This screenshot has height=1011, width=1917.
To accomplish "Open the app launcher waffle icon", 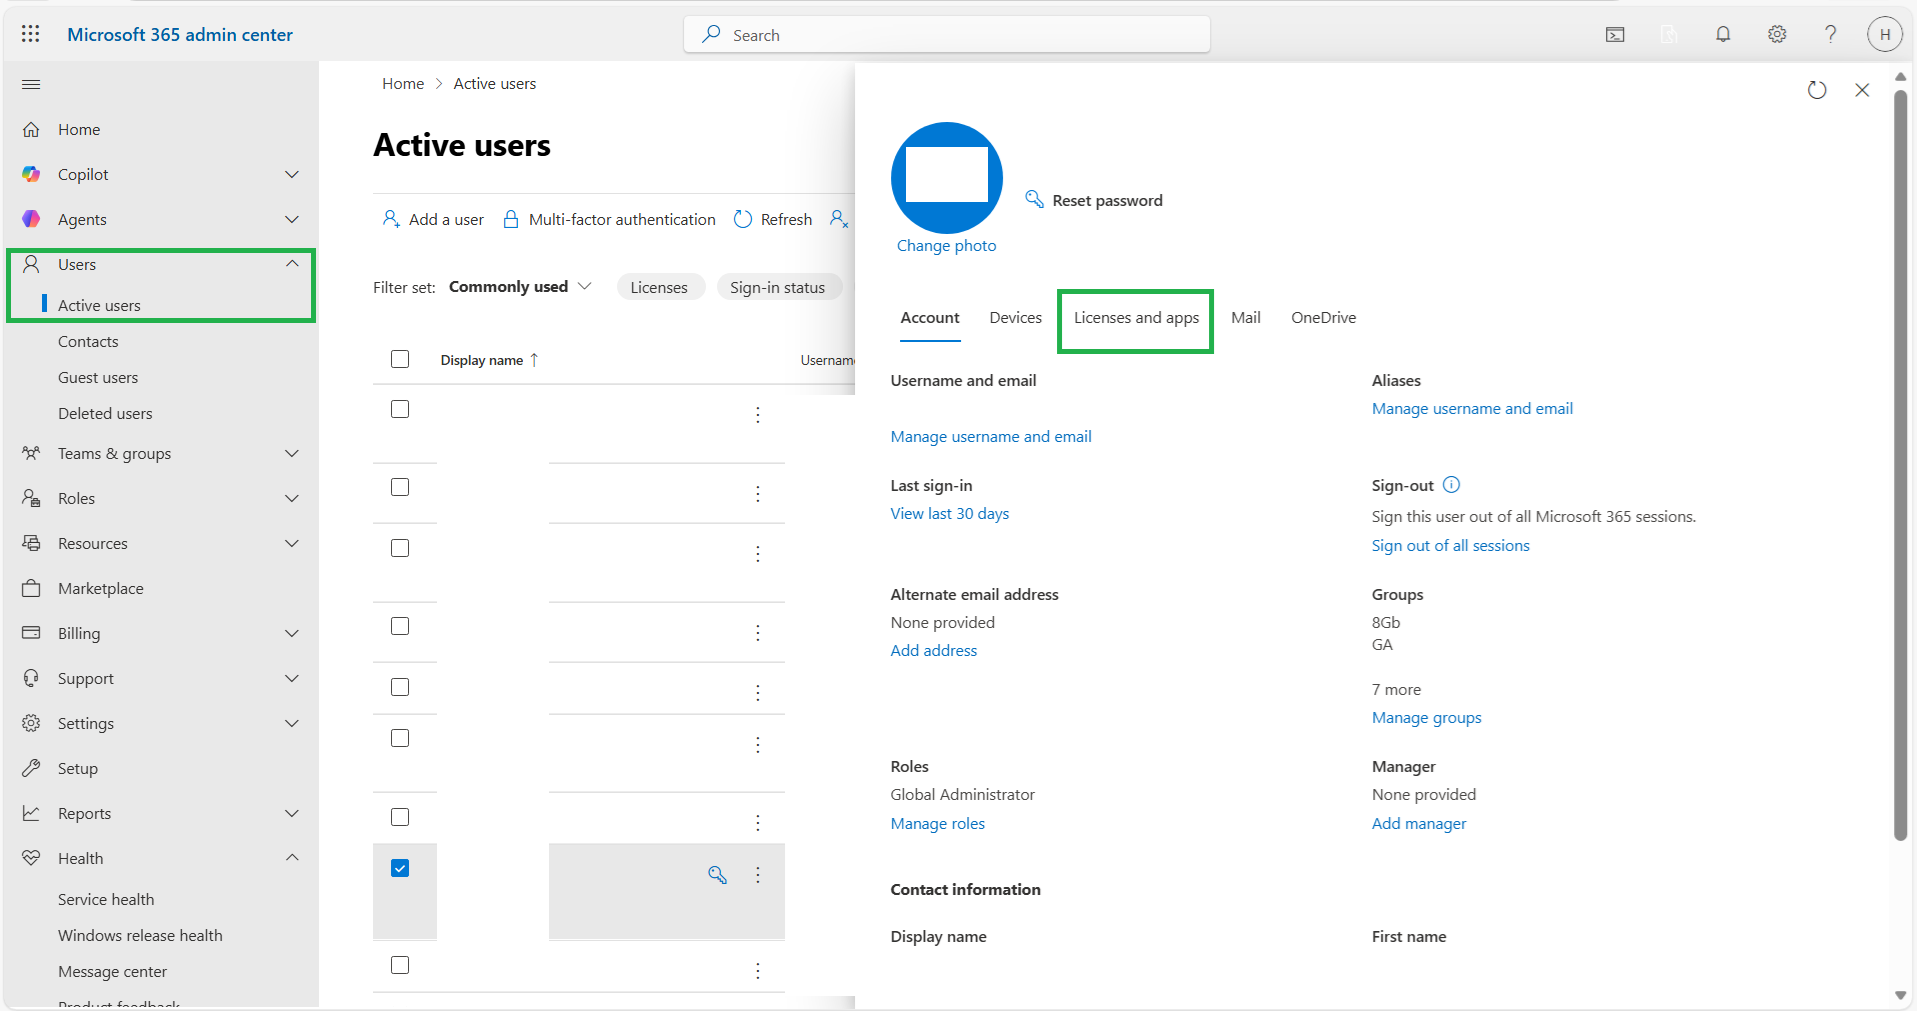I will (31, 34).
